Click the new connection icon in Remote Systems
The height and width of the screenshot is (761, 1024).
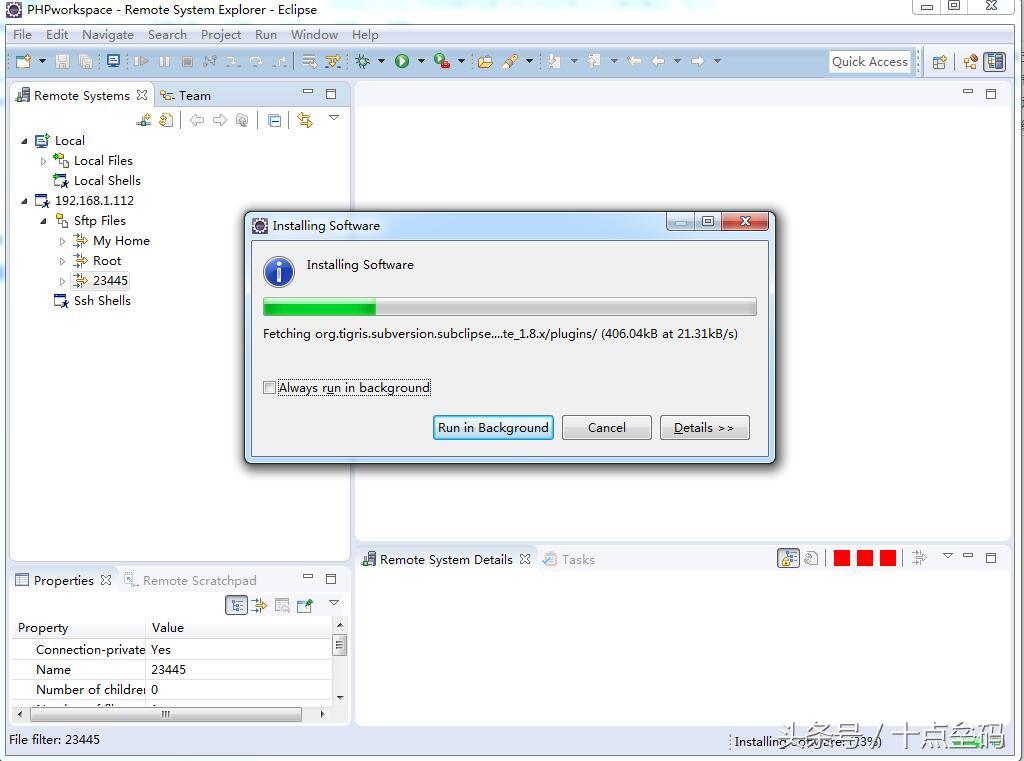point(144,120)
